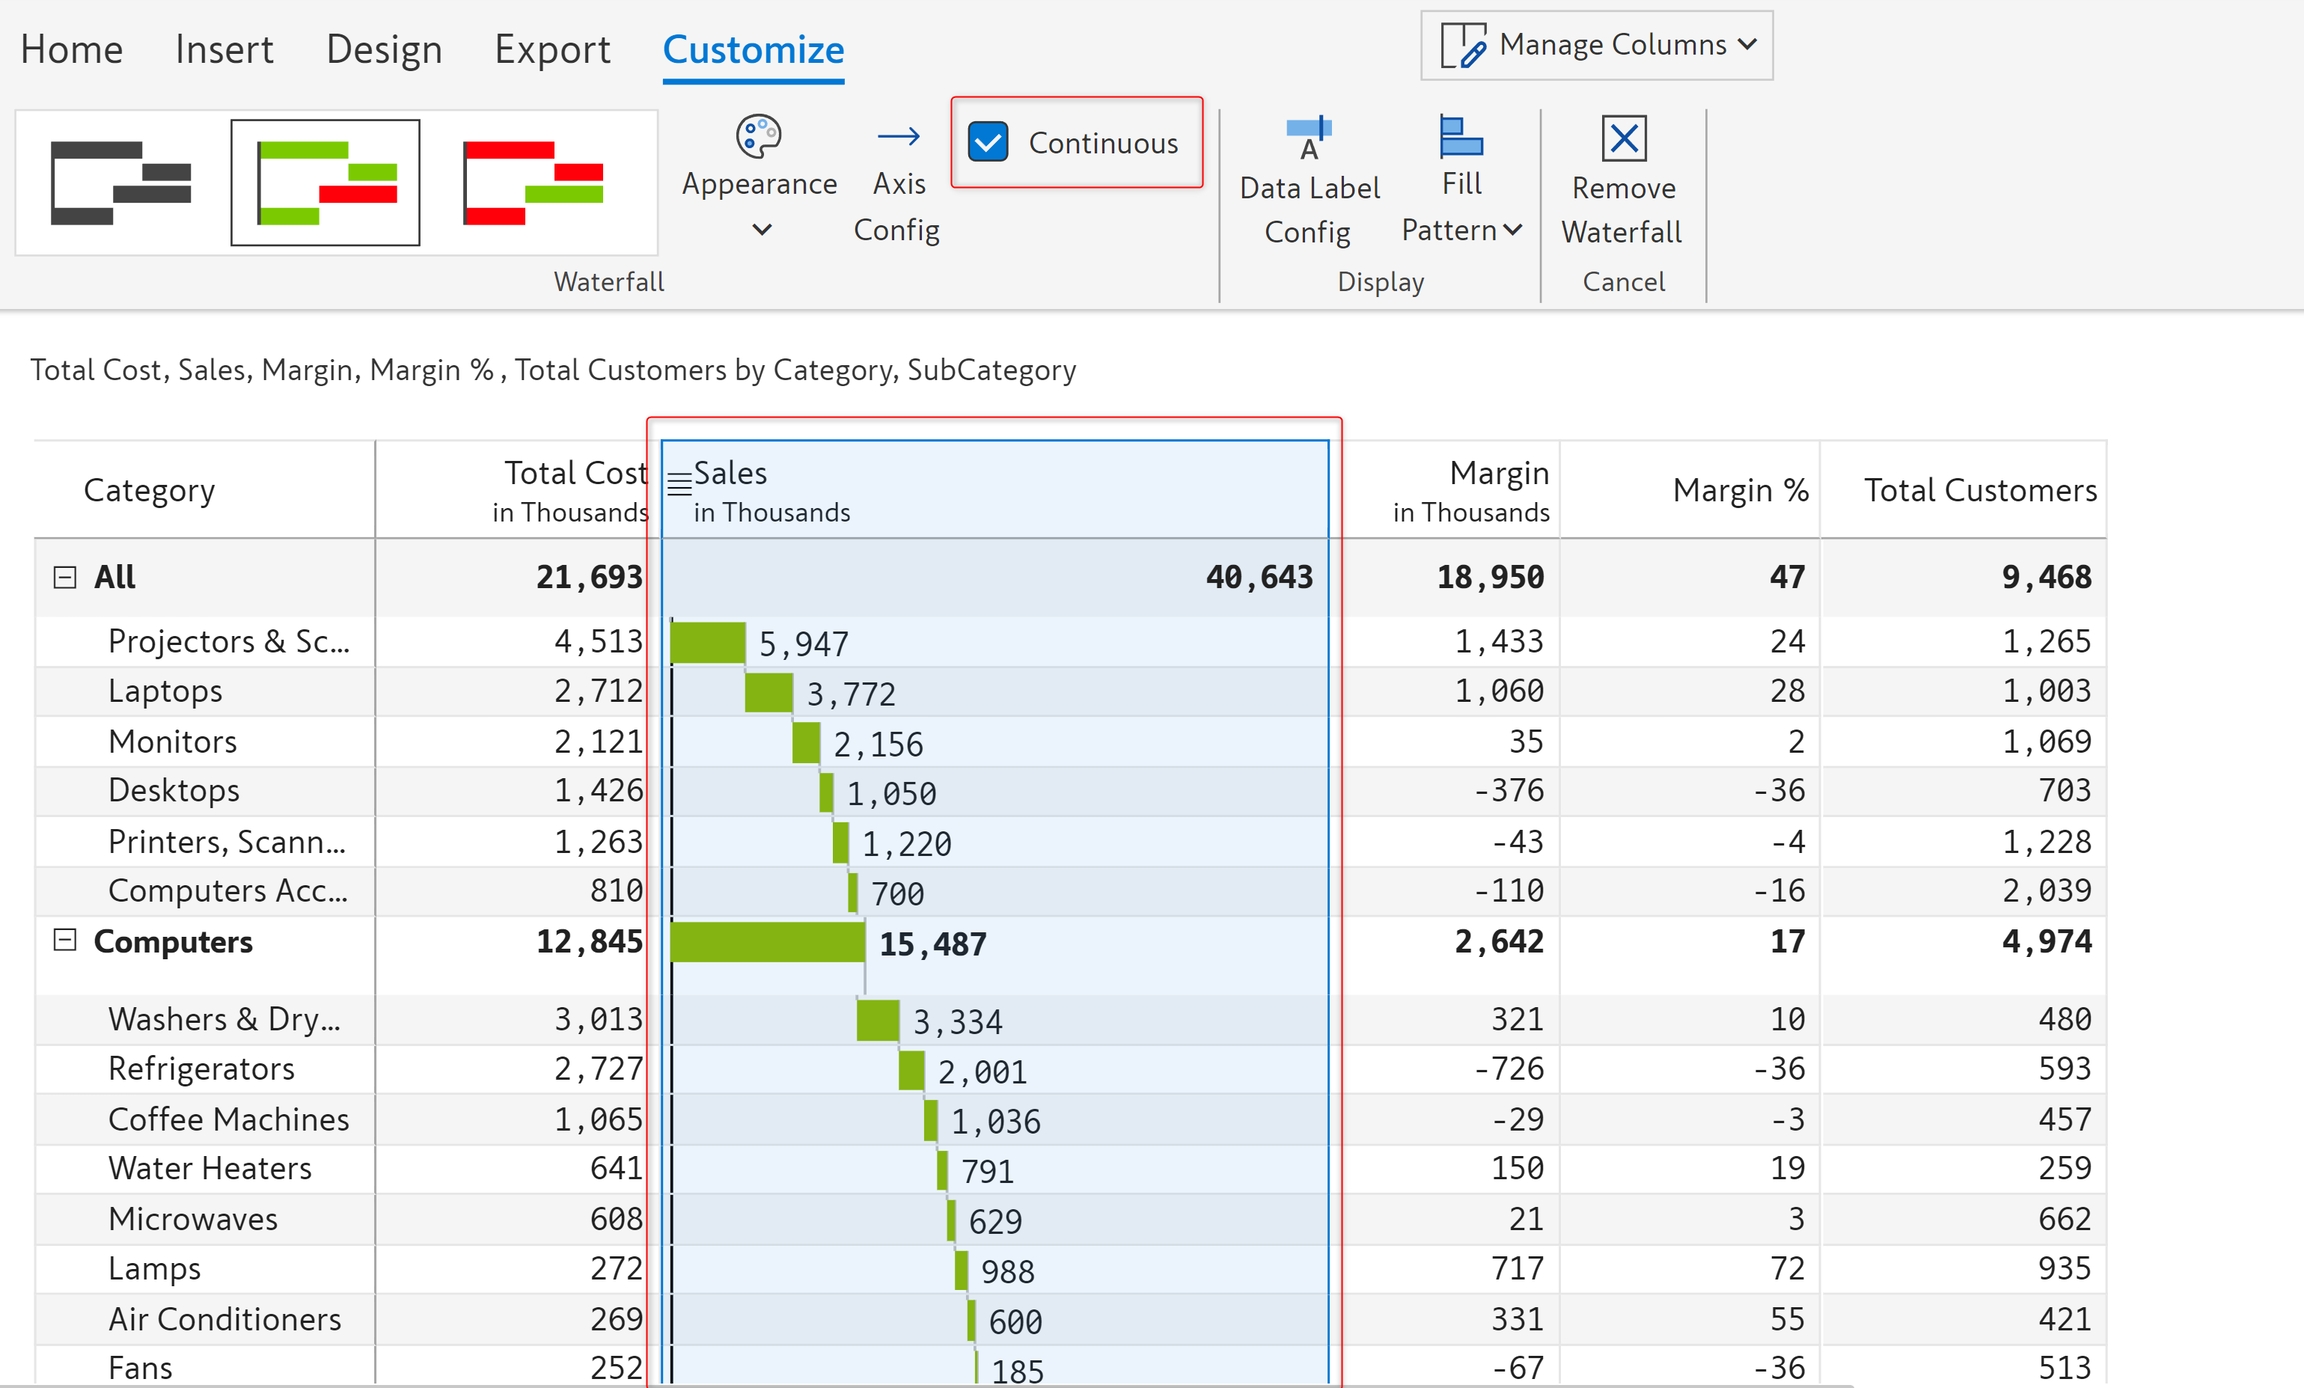Switch to the Design tab
This screenshot has width=2304, height=1388.
(384, 49)
